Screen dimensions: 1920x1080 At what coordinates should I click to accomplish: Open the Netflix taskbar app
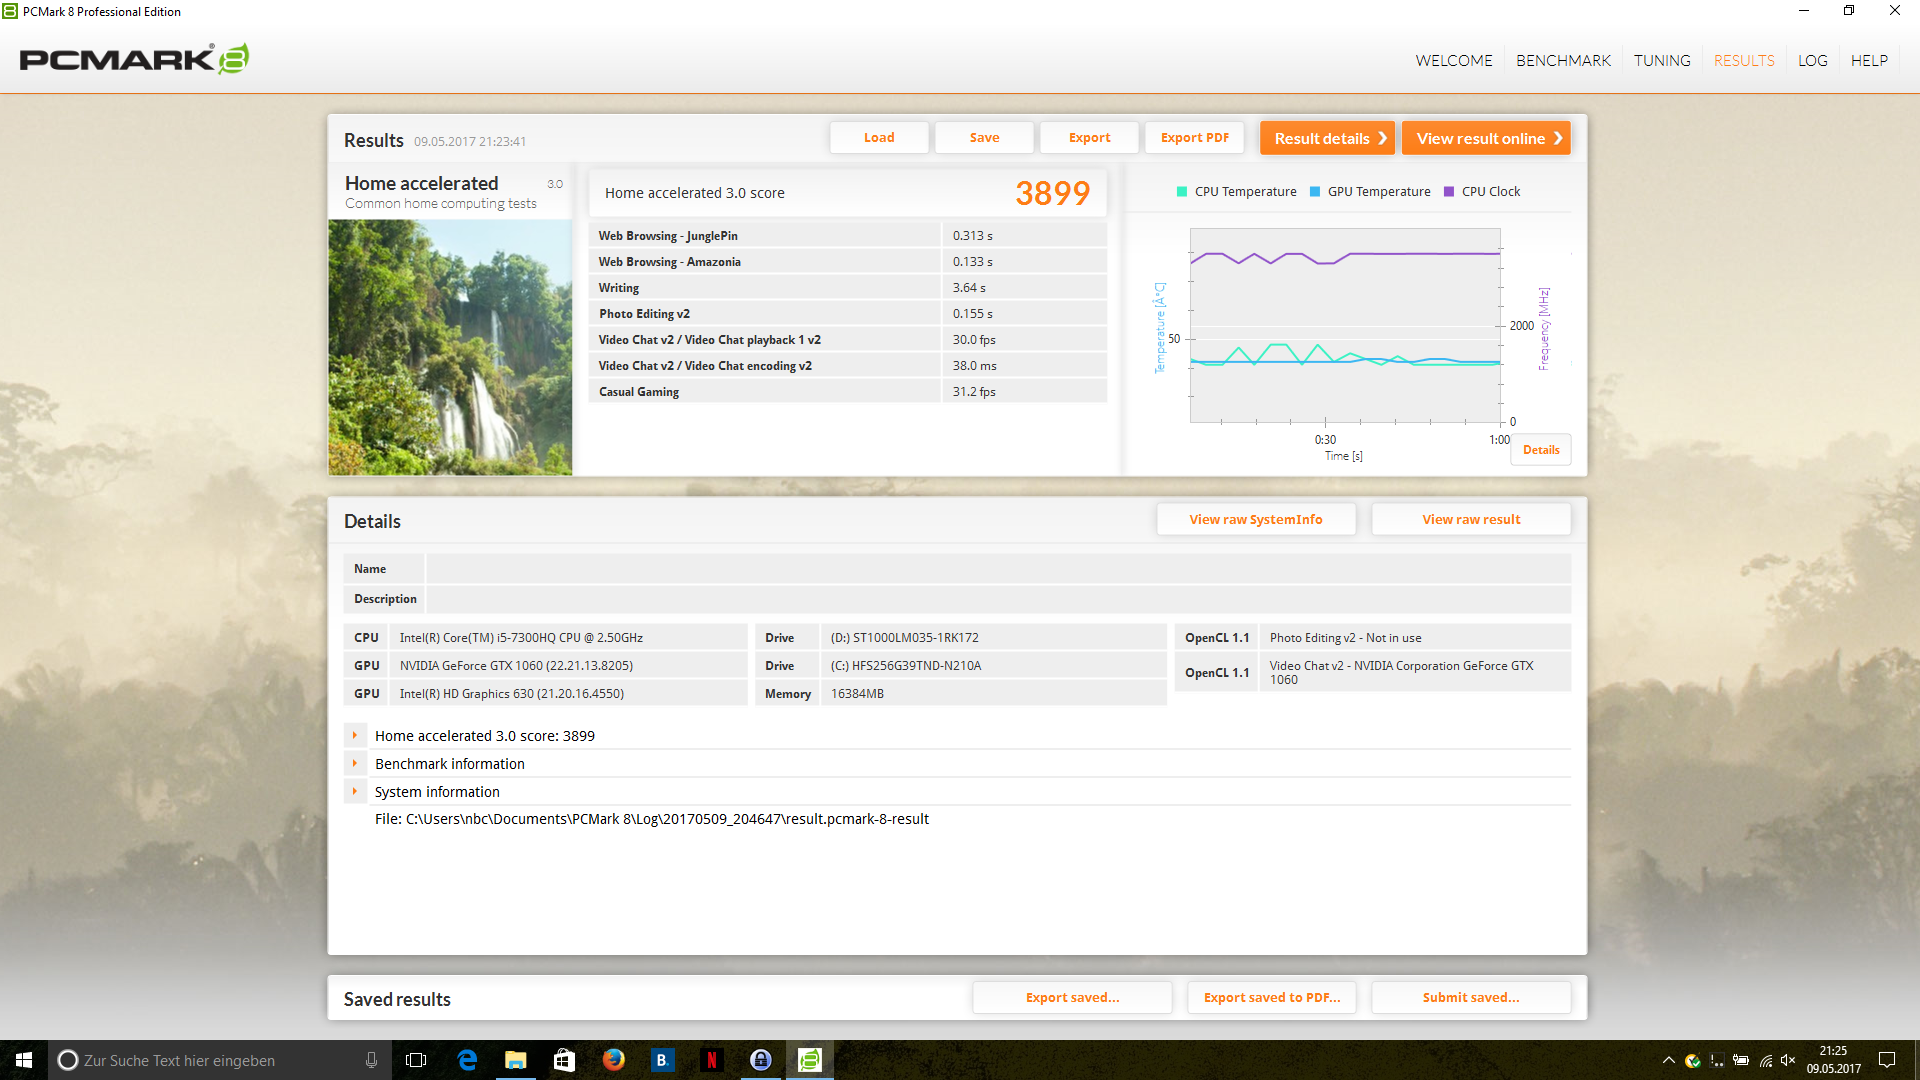coord(711,1060)
